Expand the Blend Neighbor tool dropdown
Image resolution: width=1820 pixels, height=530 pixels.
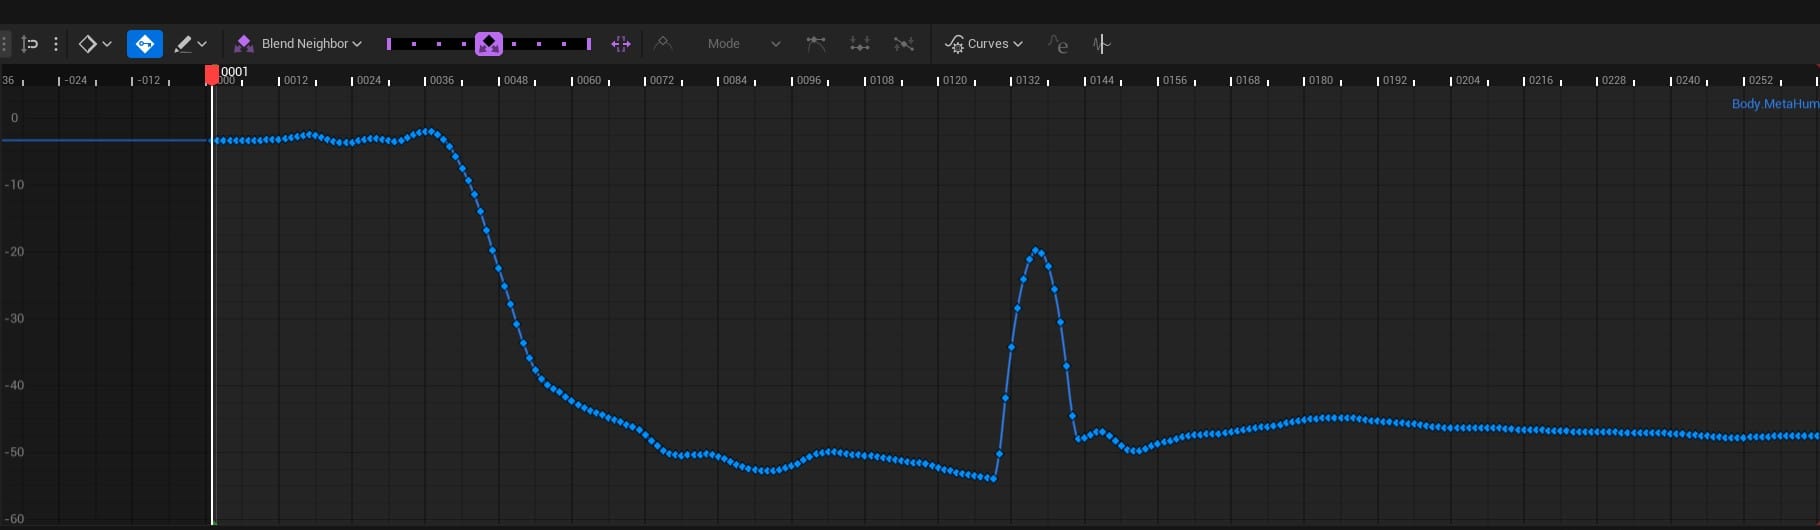pyautogui.click(x=298, y=44)
